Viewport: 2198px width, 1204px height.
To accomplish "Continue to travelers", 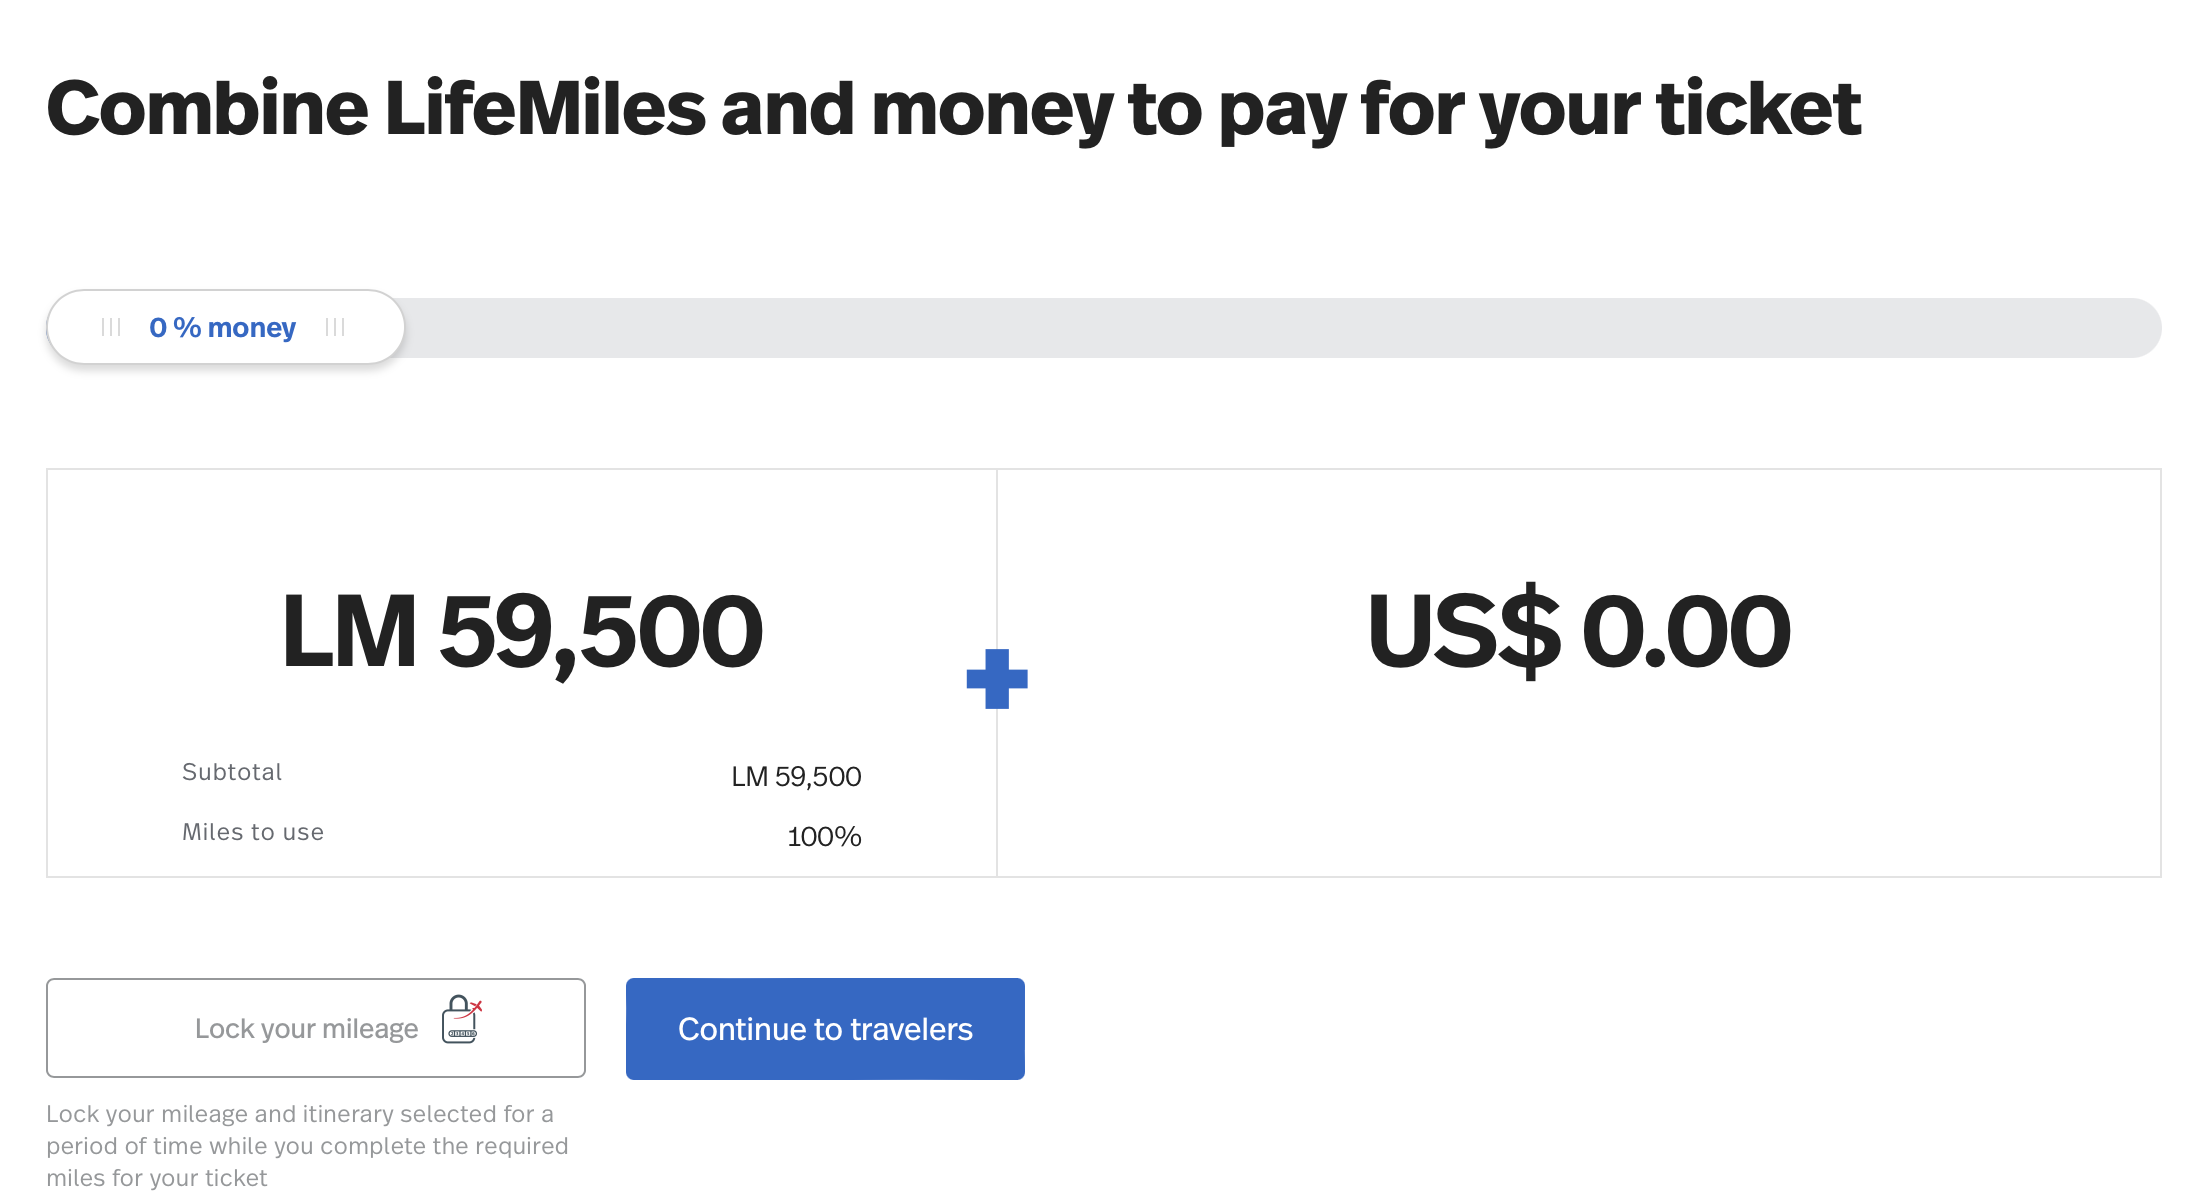I will coord(825,1029).
